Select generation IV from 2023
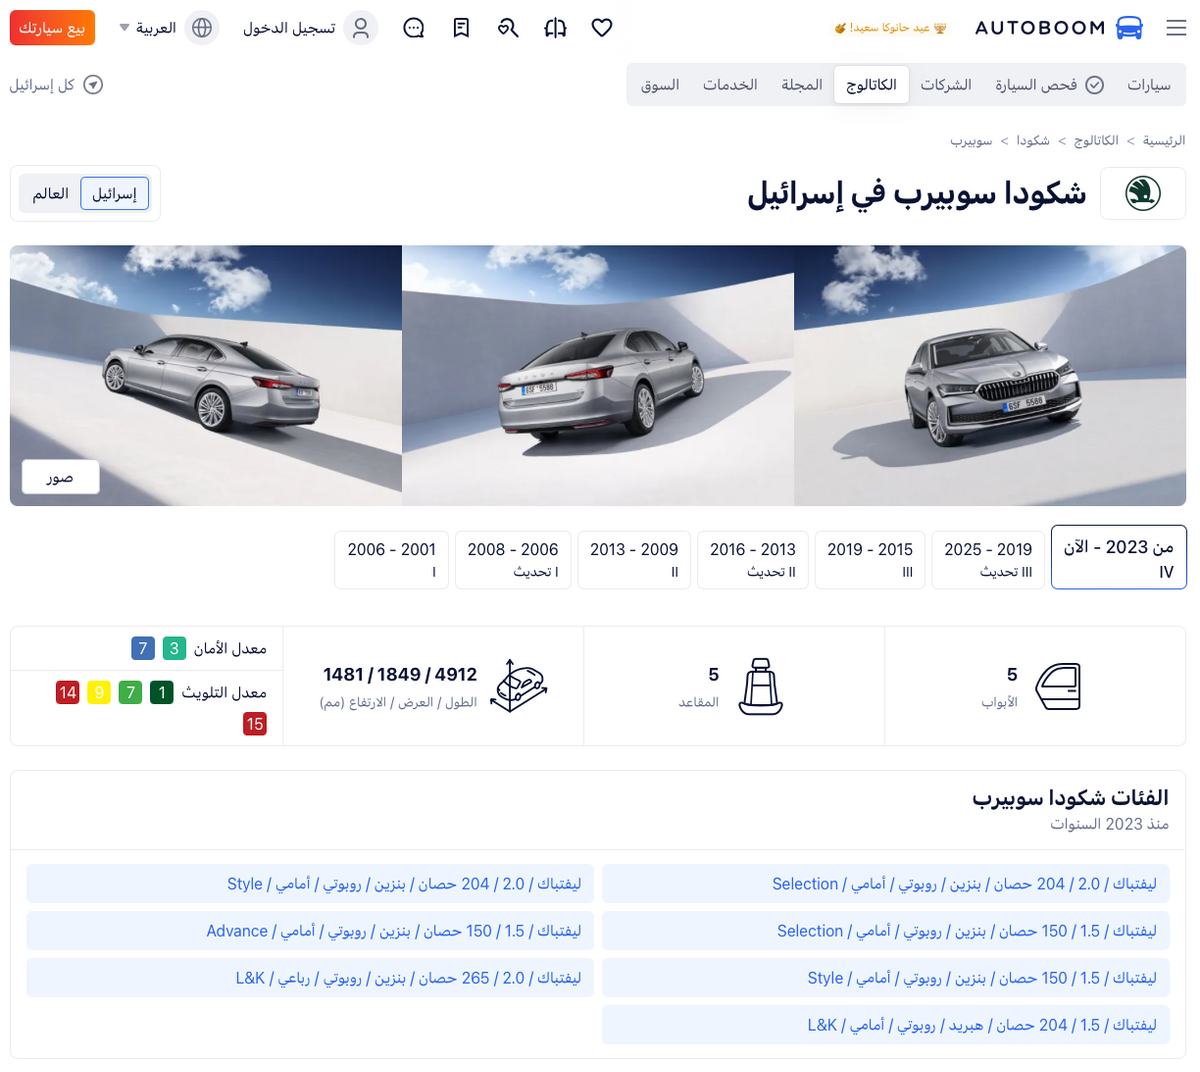 (x=1119, y=559)
